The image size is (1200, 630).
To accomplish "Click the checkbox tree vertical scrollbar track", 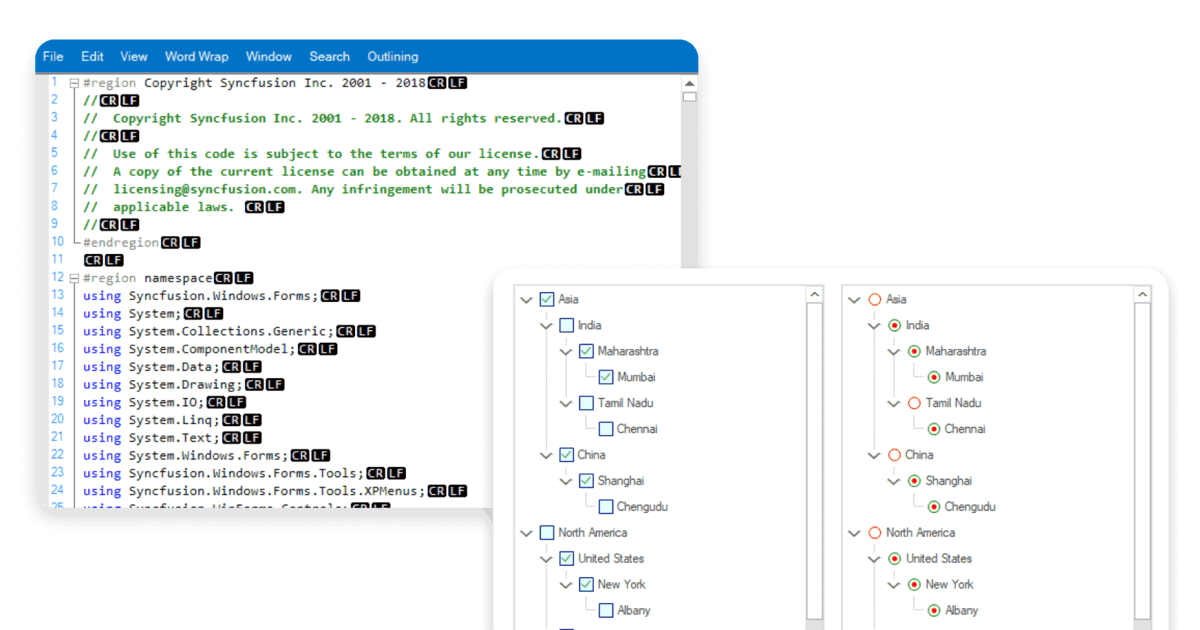I will 814,460.
